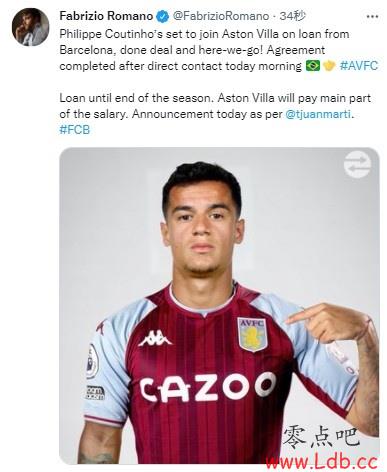This screenshot has width=387, height=472.
Task: Click the handshake emoji in tweet
Action: [x=329, y=66]
